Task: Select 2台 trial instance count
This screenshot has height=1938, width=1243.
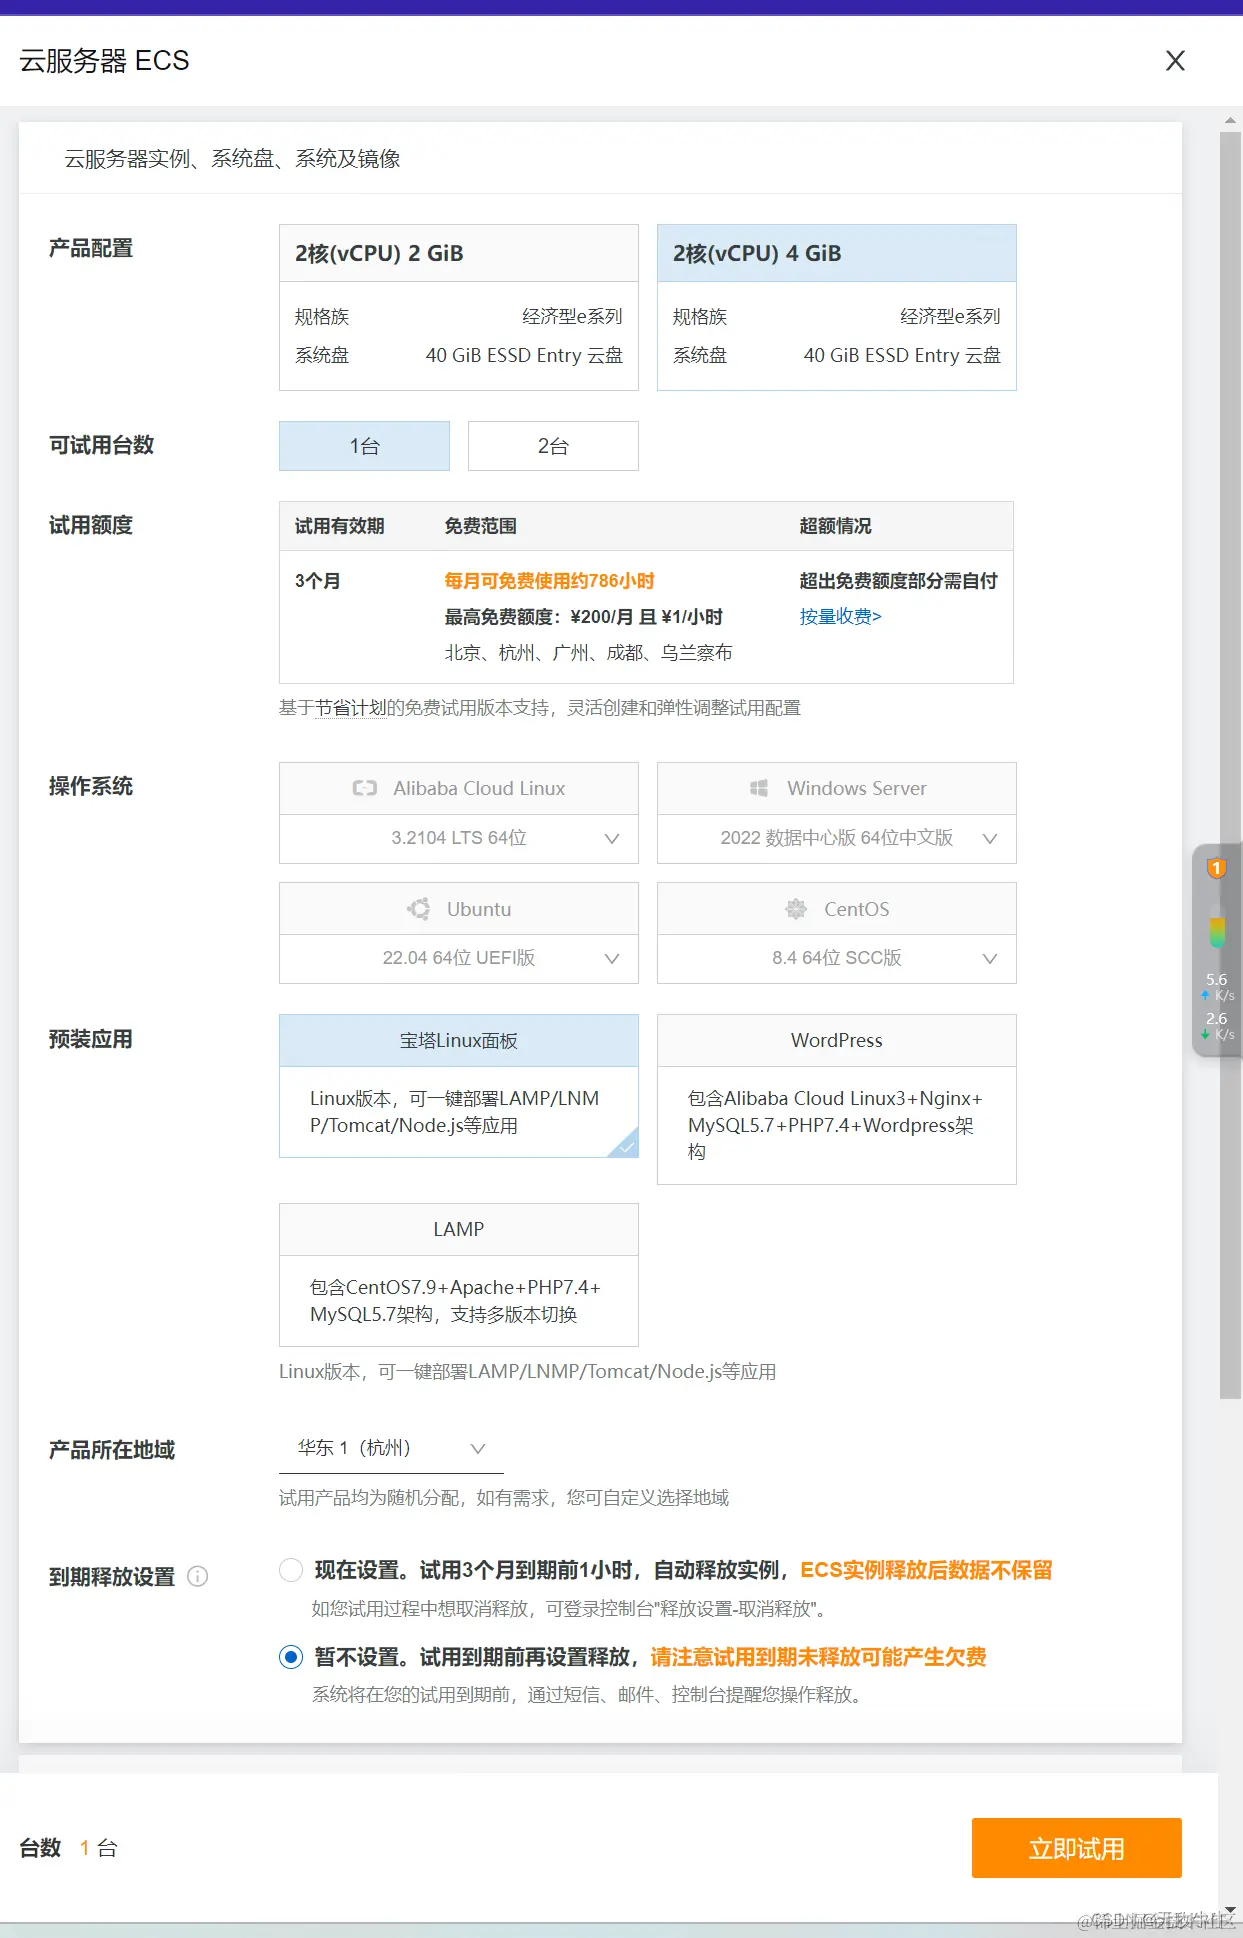Action: coord(553,446)
